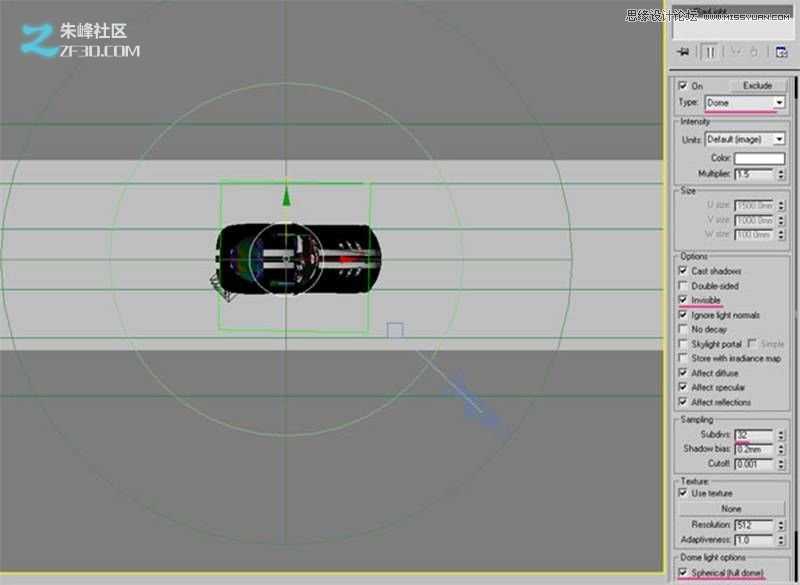
Task: Click the U size field
Action: (755, 205)
